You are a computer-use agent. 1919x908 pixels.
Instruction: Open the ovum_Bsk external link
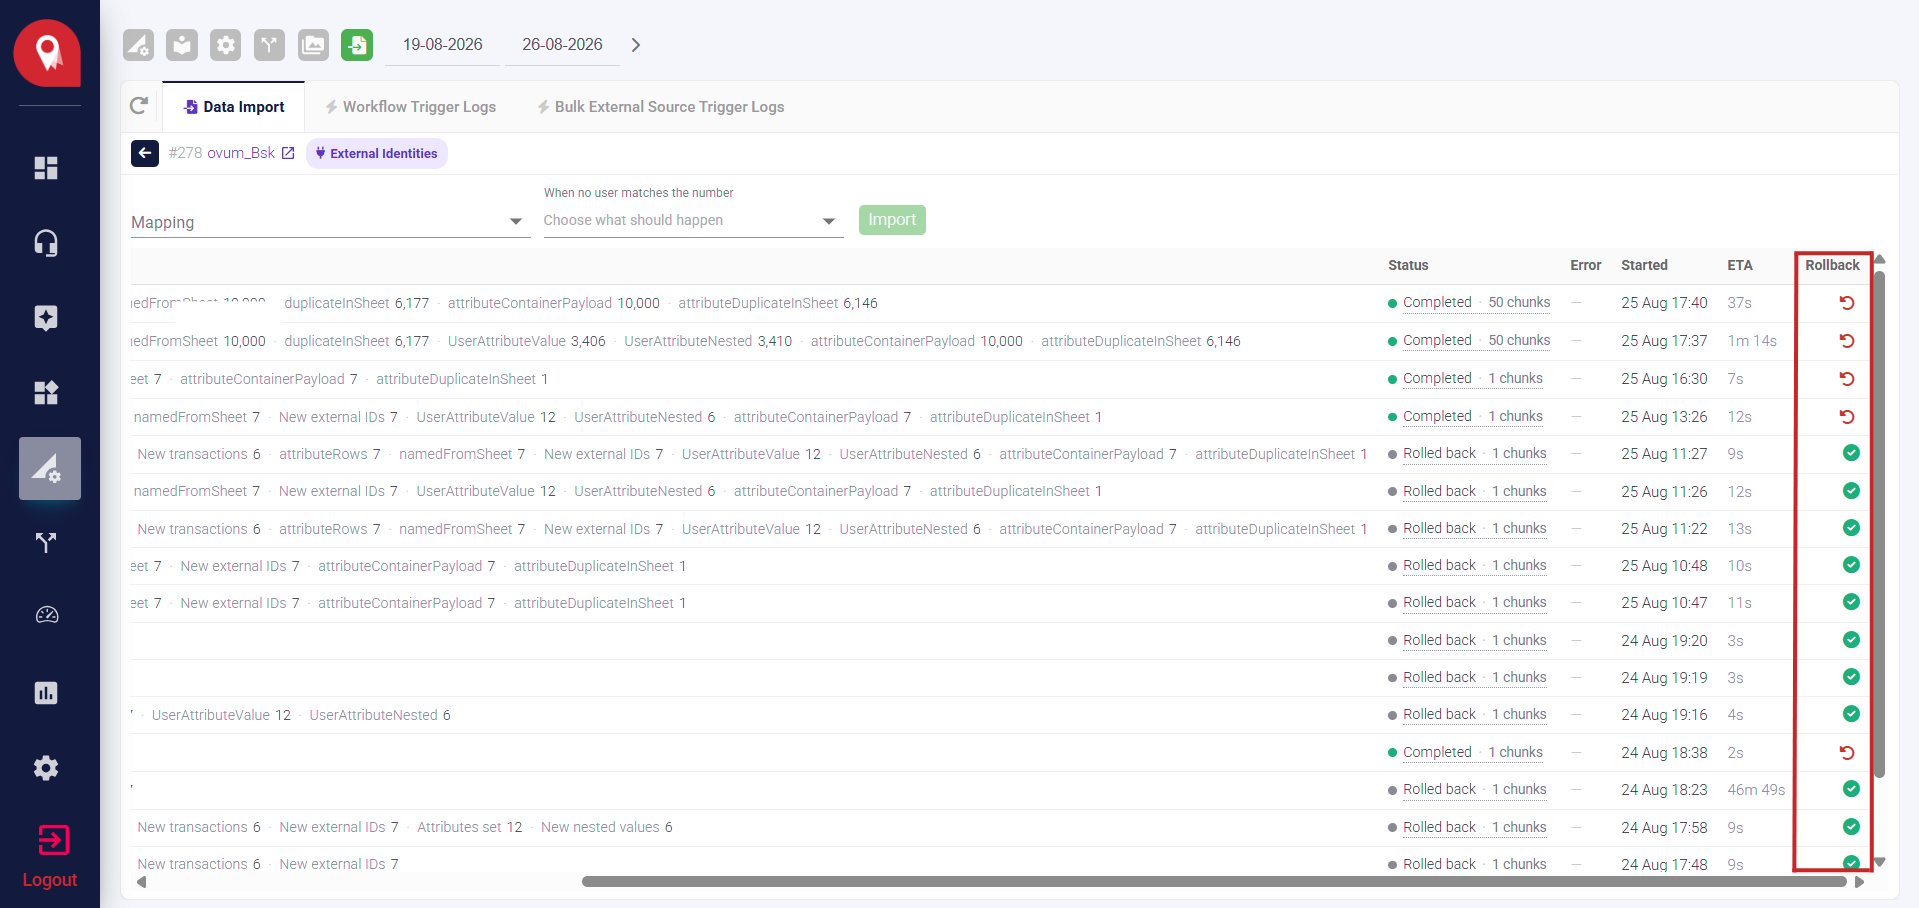tap(288, 153)
